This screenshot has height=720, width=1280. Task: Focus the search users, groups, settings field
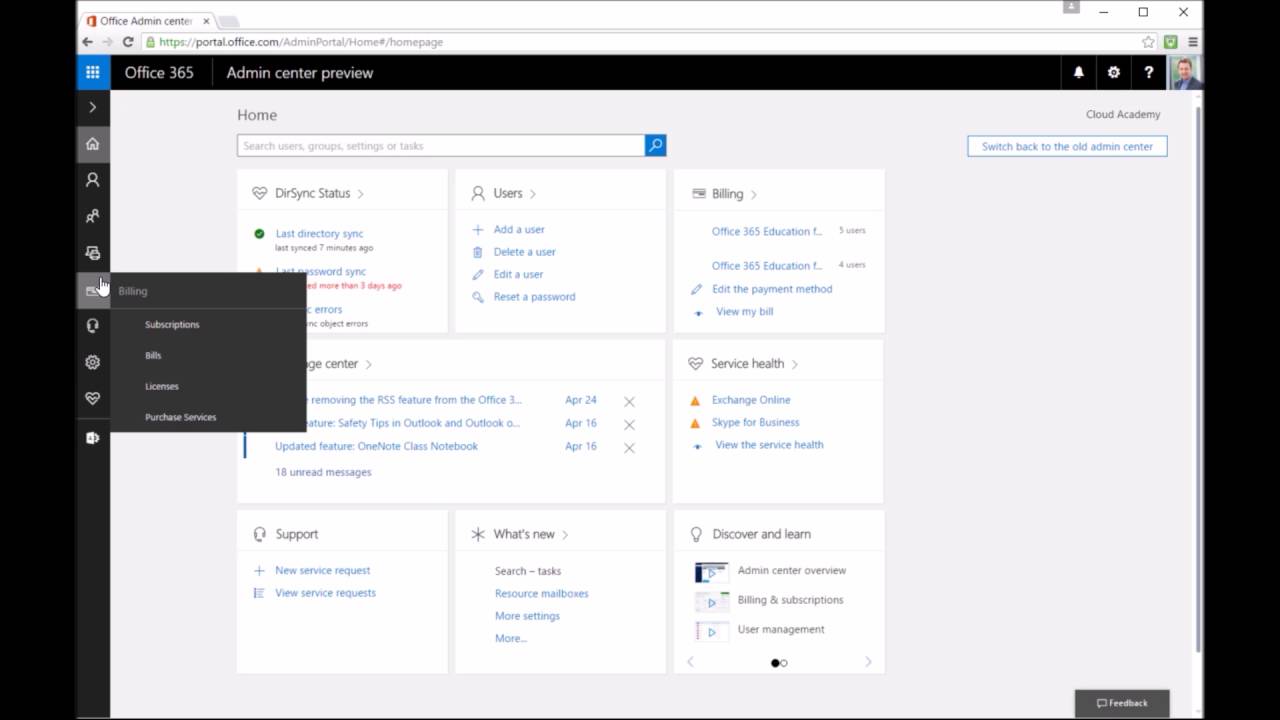pos(441,145)
